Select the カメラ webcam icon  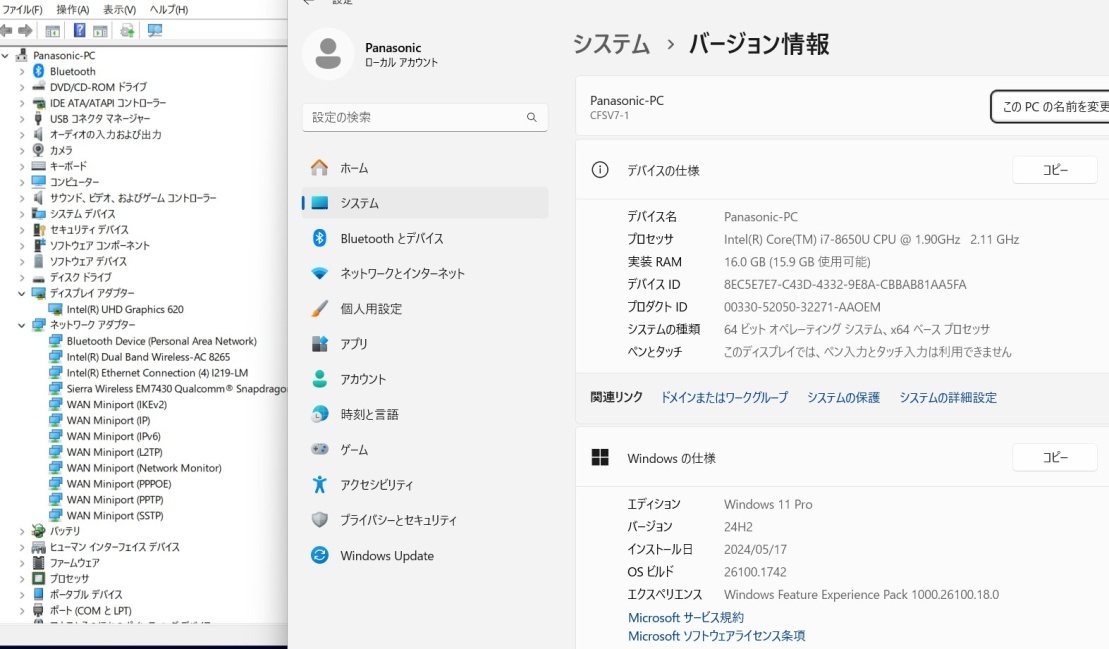point(39,150)
